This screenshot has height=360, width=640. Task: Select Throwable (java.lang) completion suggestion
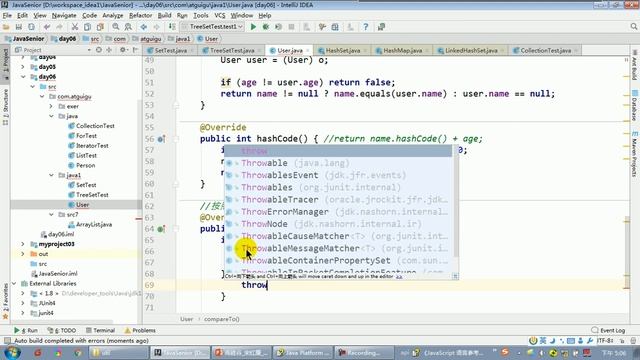(339, 163)
